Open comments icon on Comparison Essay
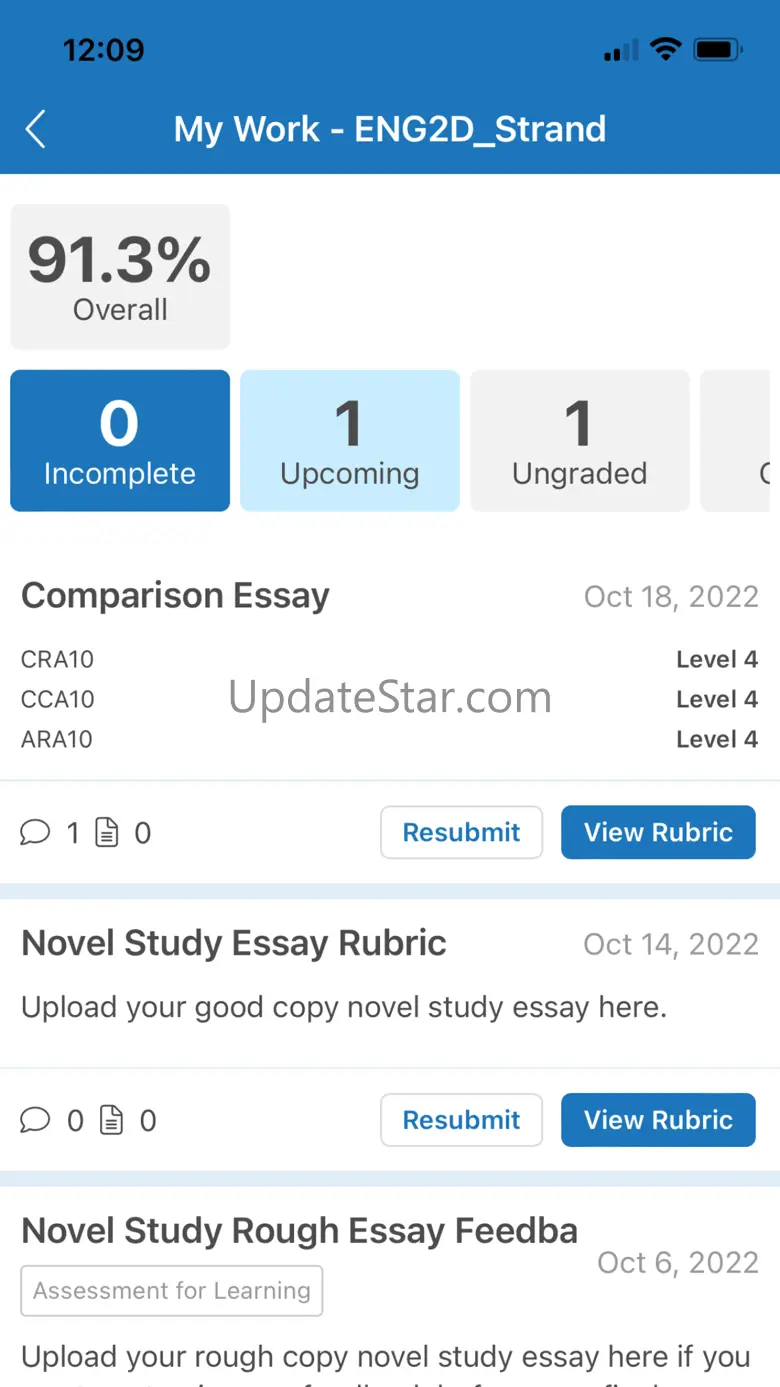The width and height of the screenshot is (780, 1387). (35, 833)
